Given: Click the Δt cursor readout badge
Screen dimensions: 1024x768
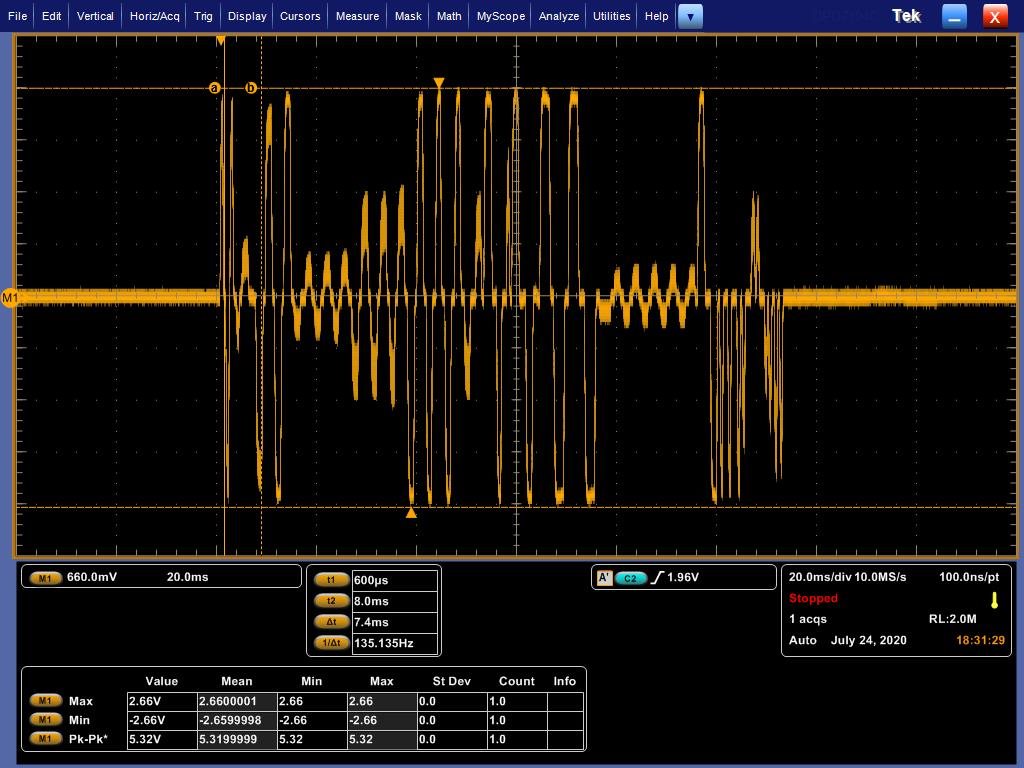Looking at the screenshot, I should tap(331, 622).
